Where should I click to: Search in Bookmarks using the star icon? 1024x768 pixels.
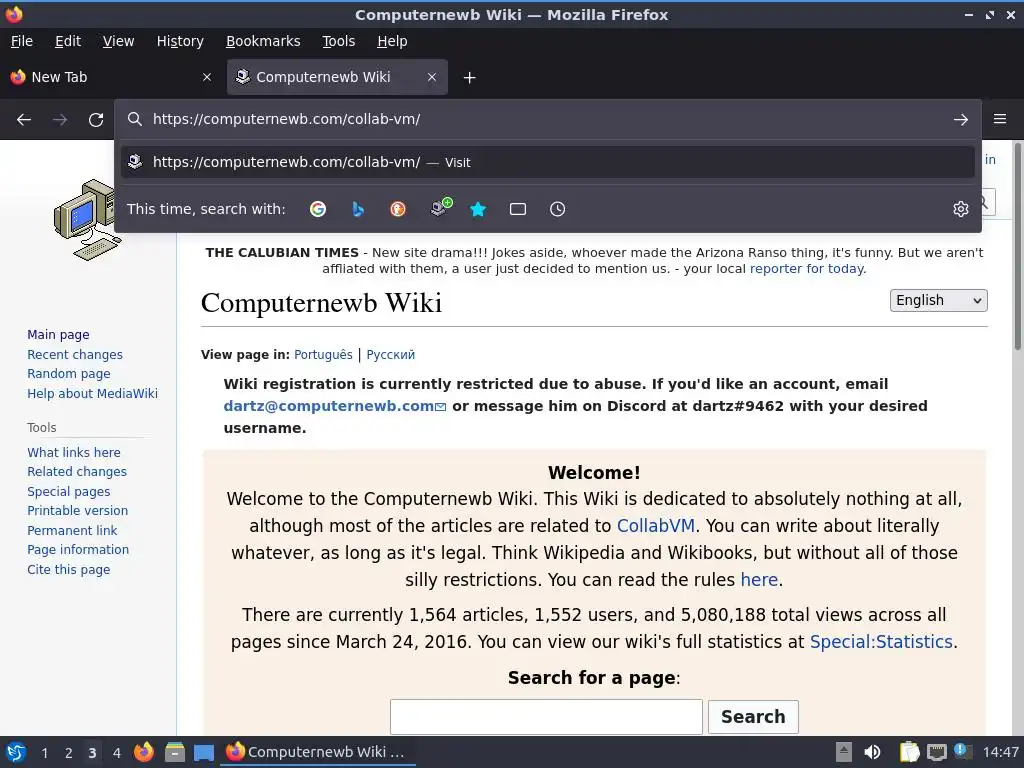[x=478, y=209]
